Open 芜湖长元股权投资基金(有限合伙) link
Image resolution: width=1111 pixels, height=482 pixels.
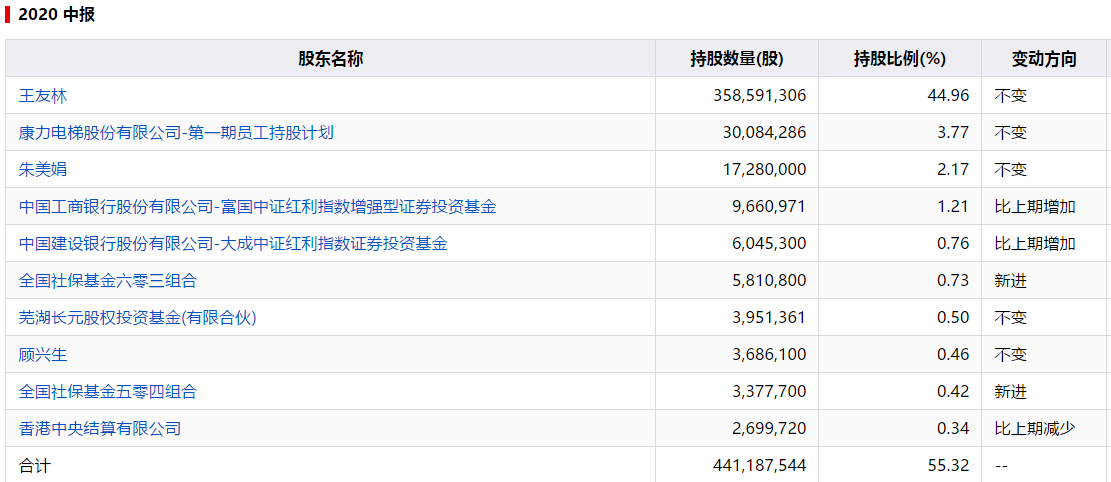[137, 318]
